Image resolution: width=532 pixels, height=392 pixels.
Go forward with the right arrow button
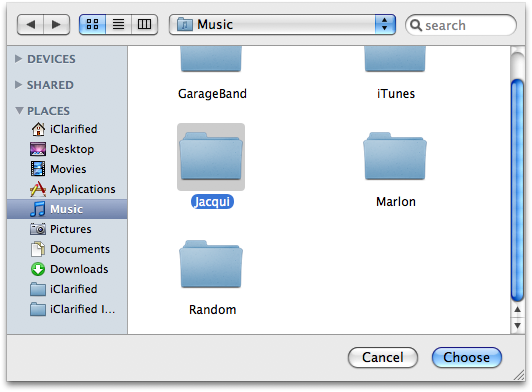click(57, 24)
